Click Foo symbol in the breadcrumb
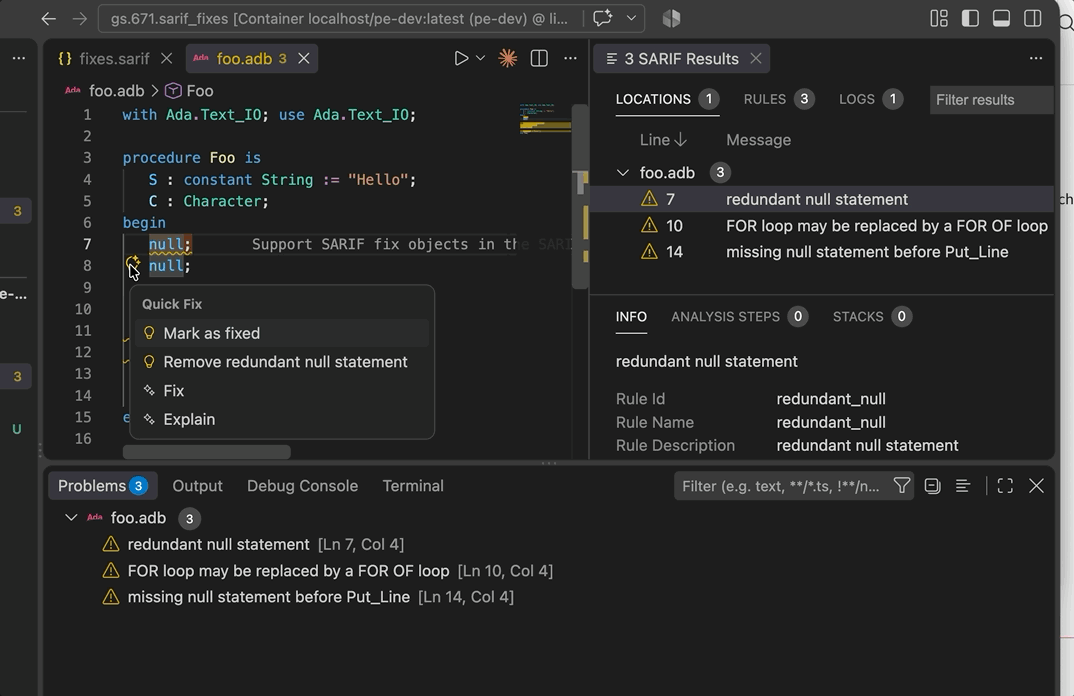 pyautogui.click(x=199, y=91)
